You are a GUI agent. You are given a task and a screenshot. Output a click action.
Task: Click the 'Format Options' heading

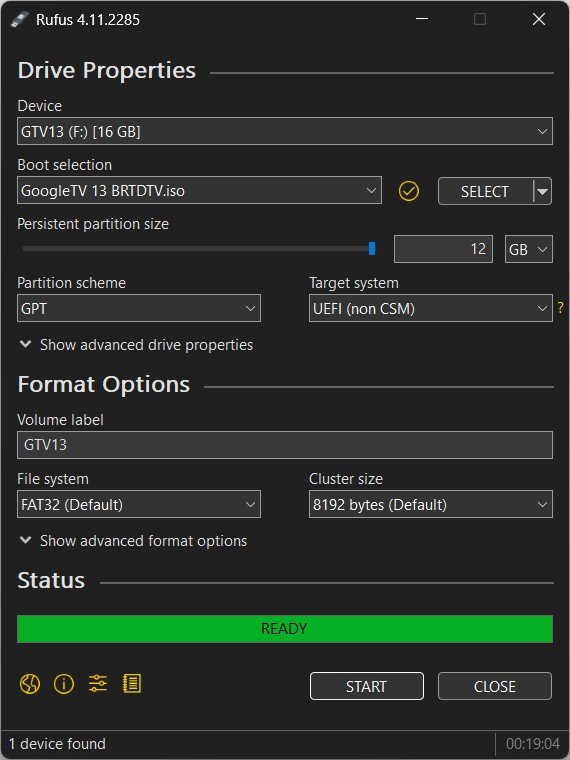pos(104,385)
